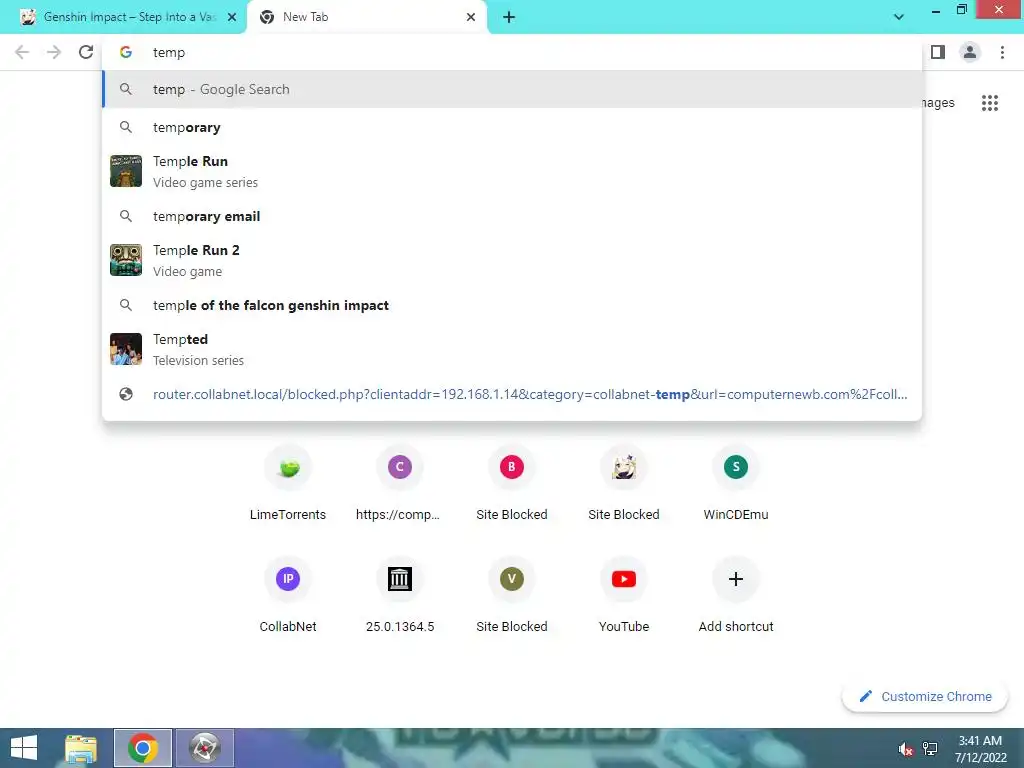Open a new tab with plus icon
Viewport: 1024px width, 768px height.
coord(509,17)
